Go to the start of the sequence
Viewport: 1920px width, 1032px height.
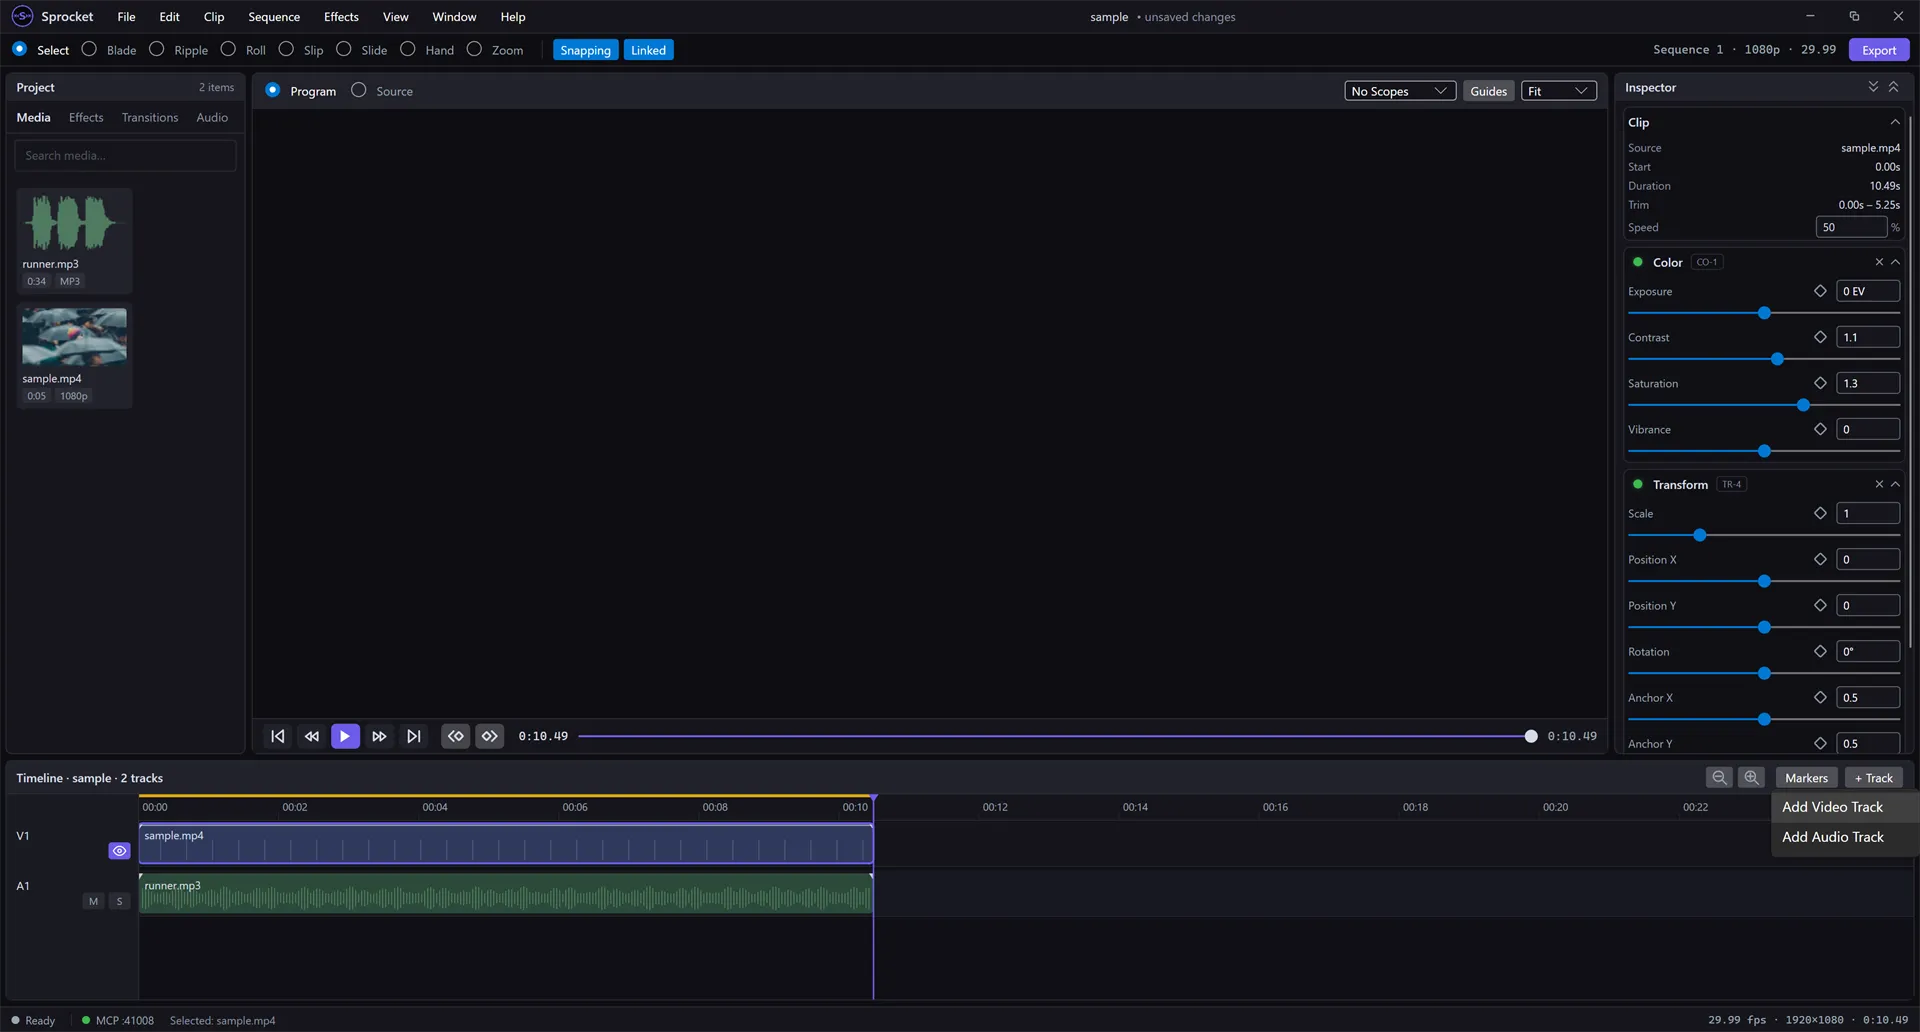click(x=278, y=736)
